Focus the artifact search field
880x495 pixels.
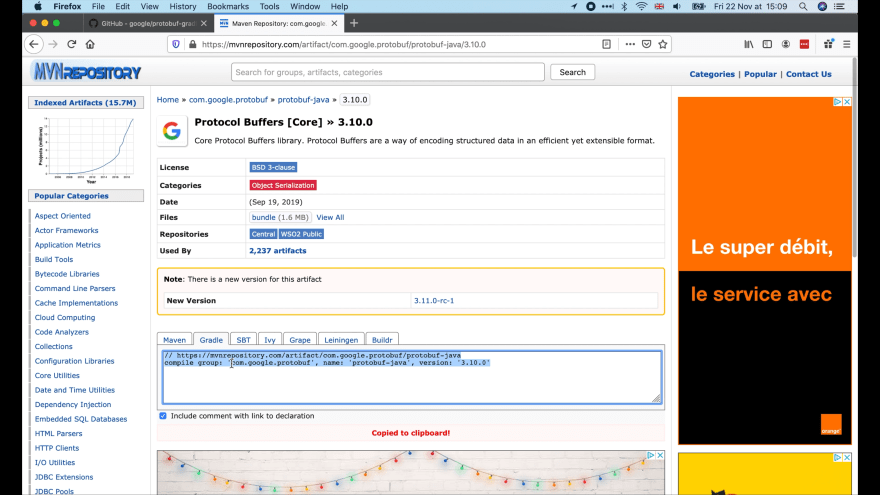(x=388, y=72)
